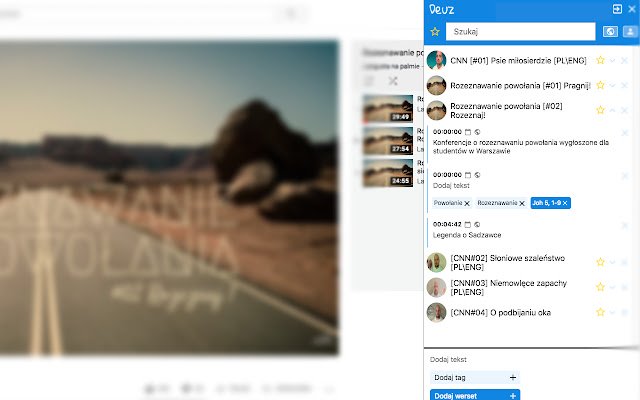Click the Dodaj werset button
The image size is (640, 400).
475,395
